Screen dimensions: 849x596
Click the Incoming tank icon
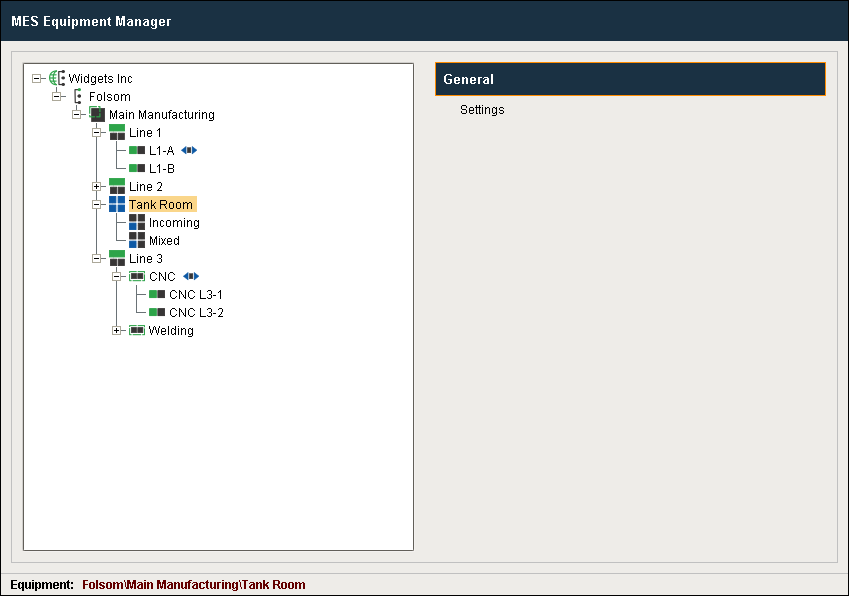137,223
